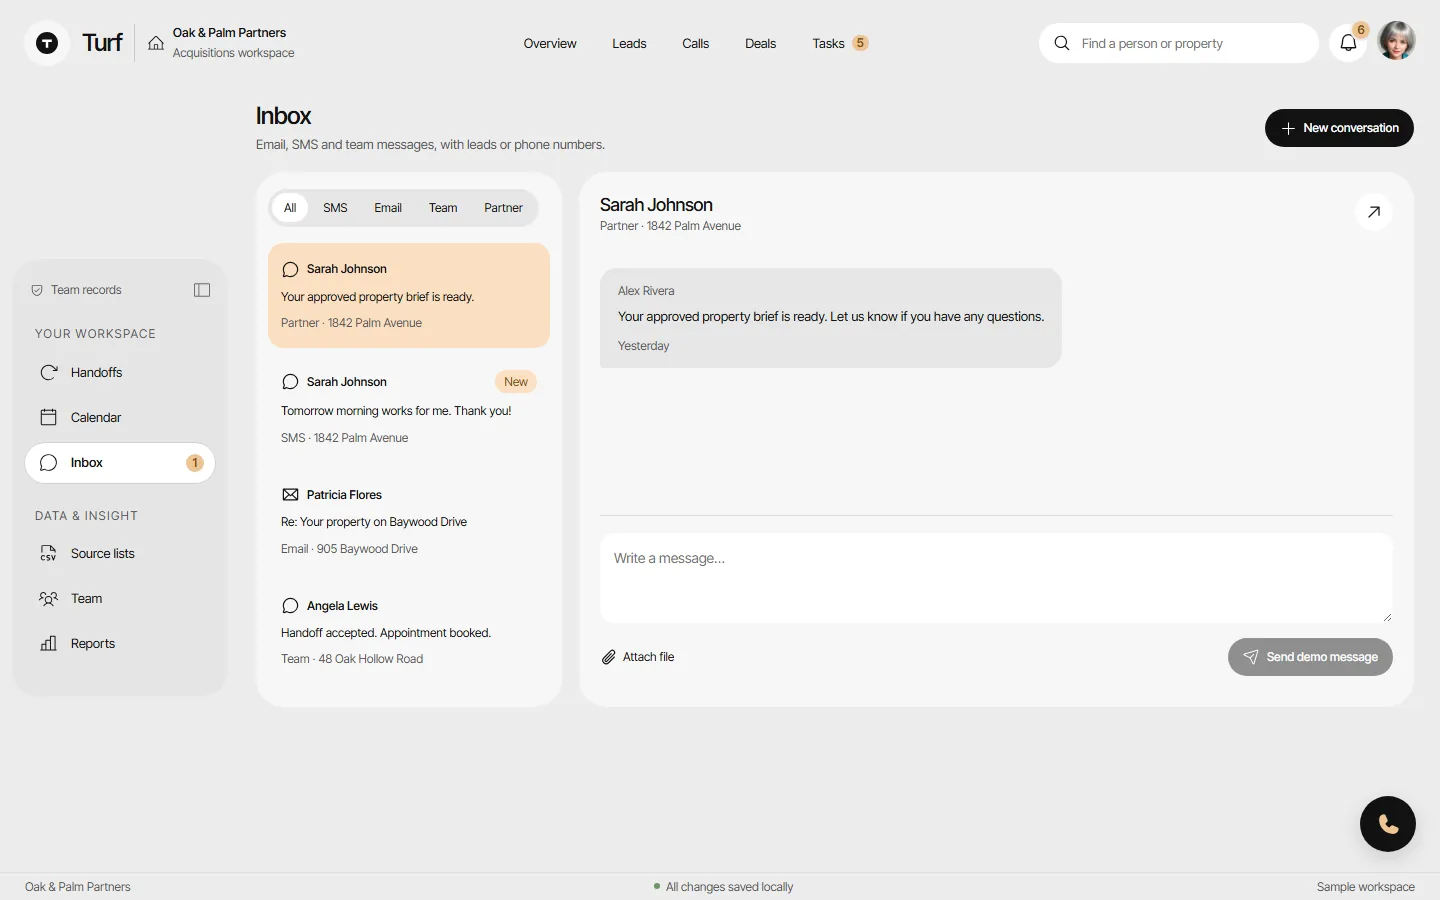1440x900 pixels.
Task: Click the Team records label
Action: click(86, 290)
